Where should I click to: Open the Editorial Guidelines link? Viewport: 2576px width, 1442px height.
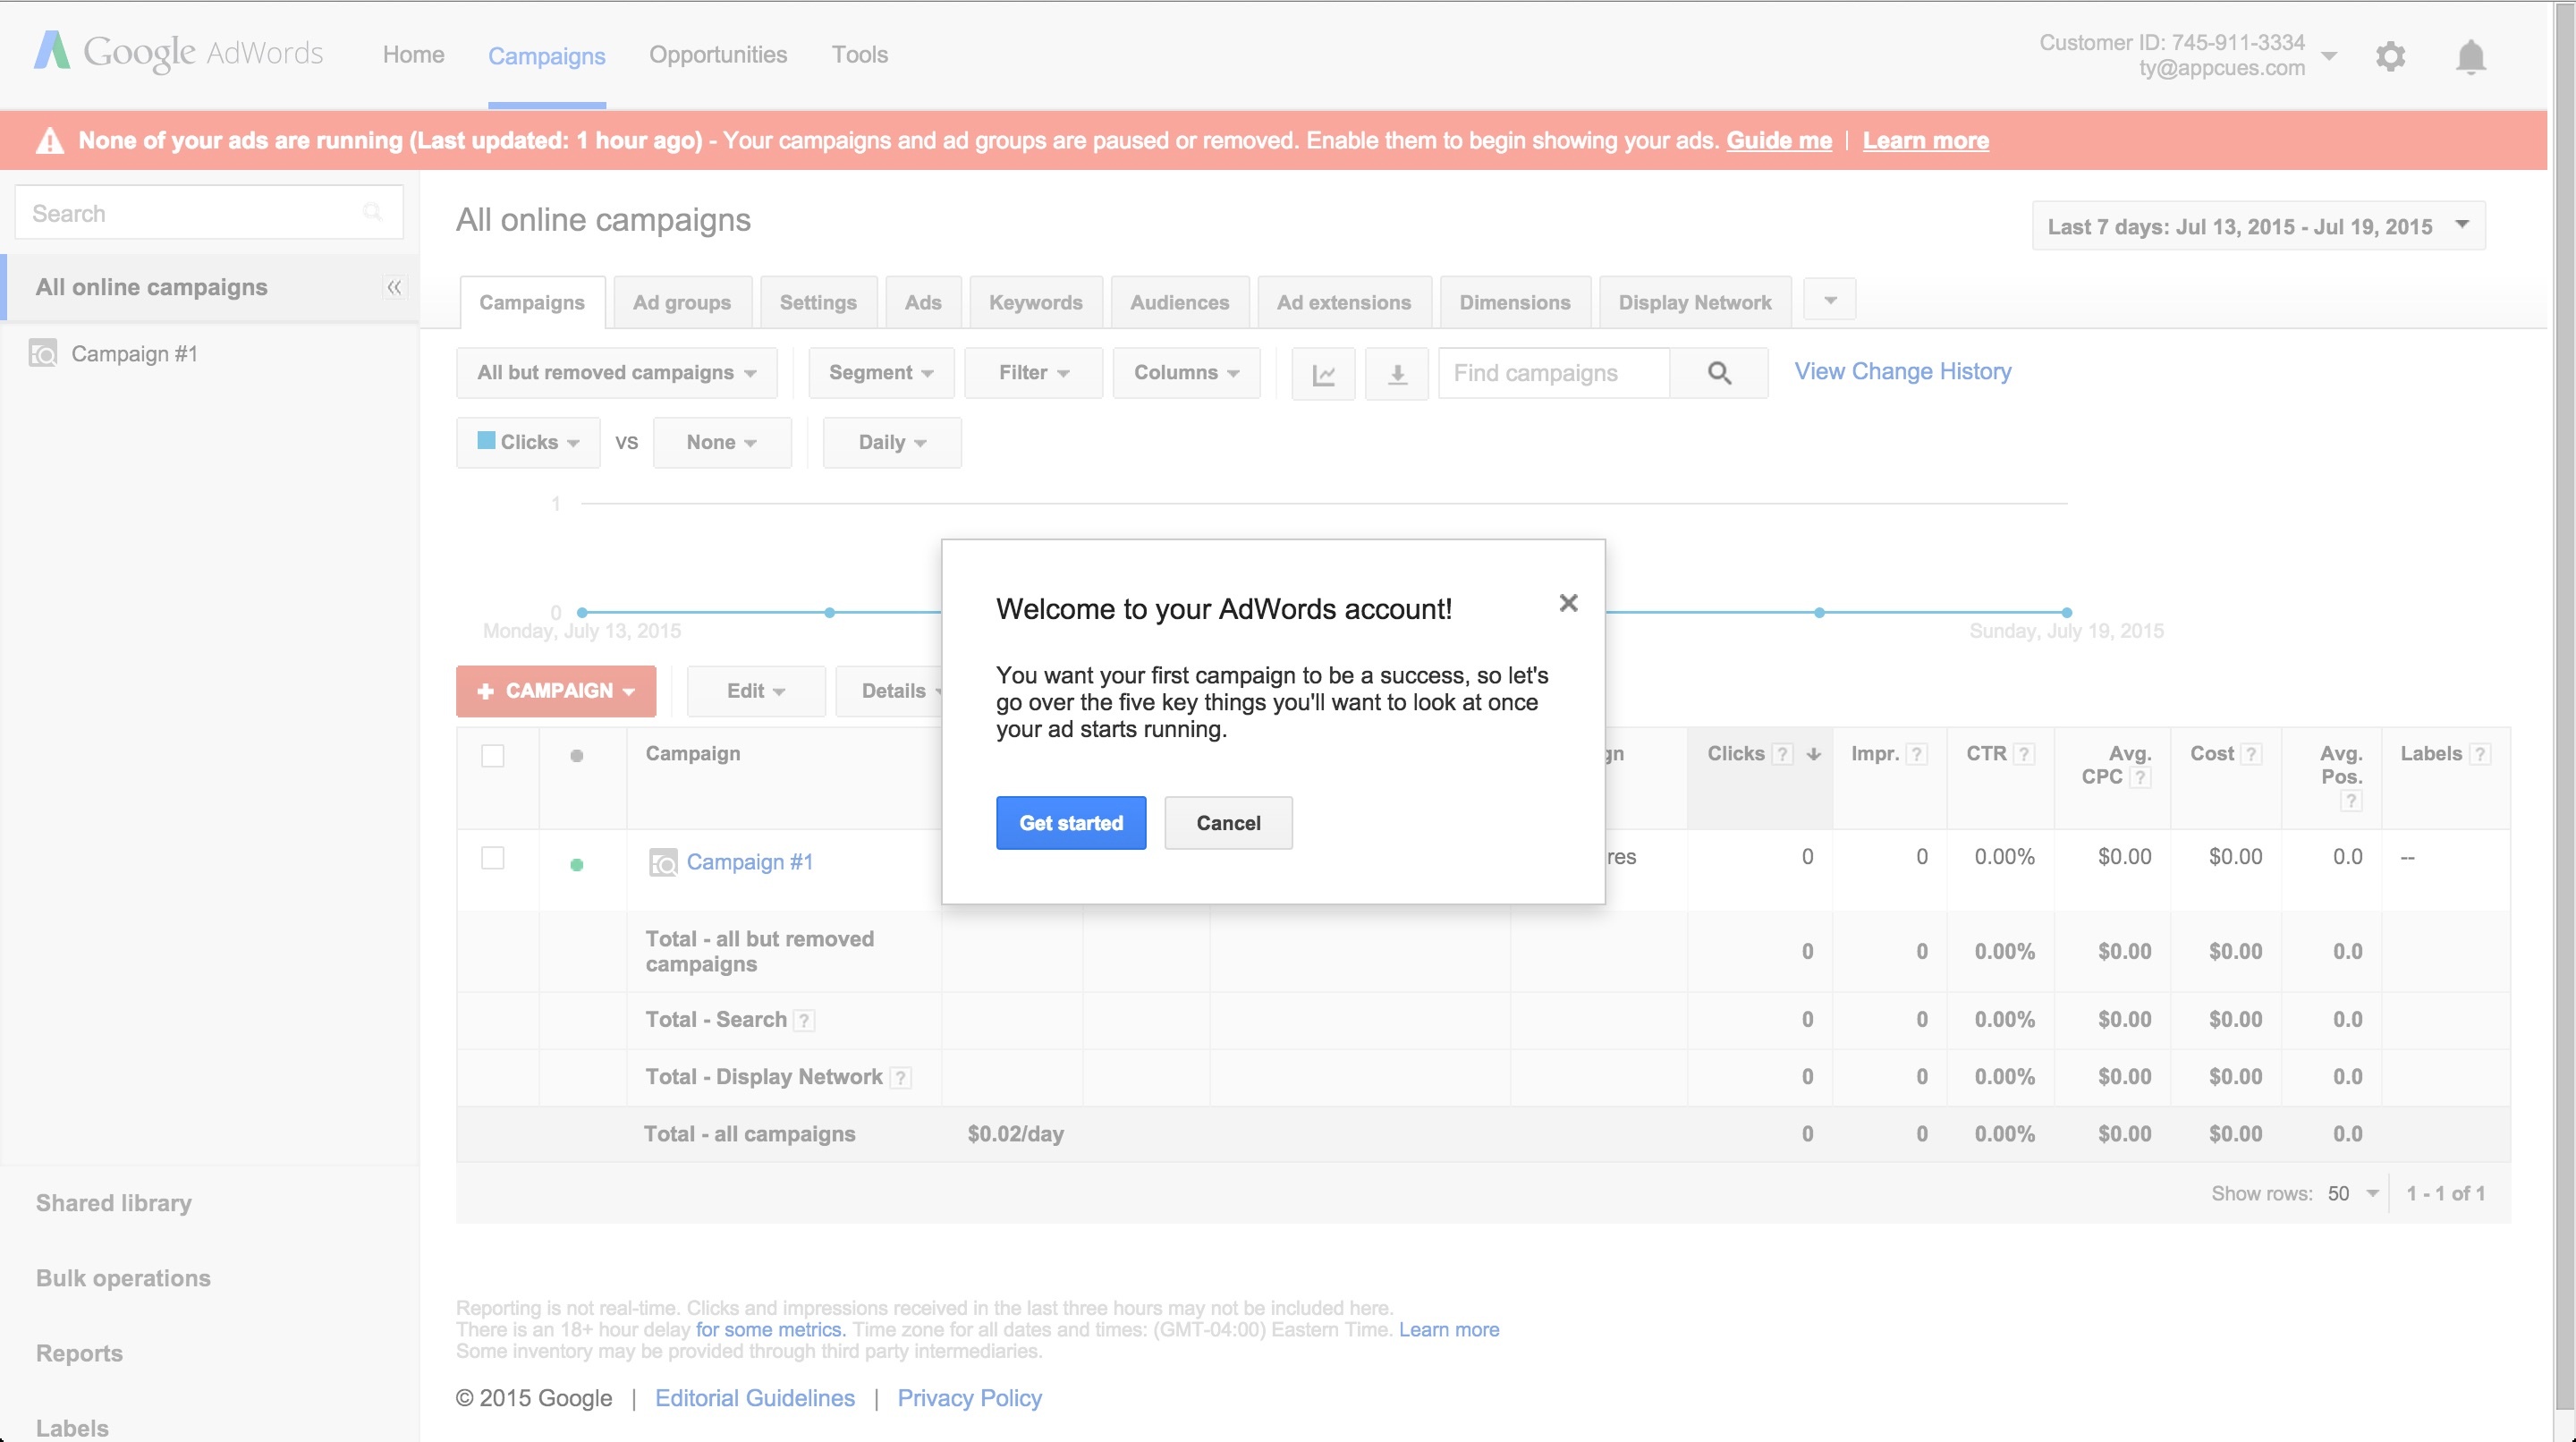point(755,1398)
